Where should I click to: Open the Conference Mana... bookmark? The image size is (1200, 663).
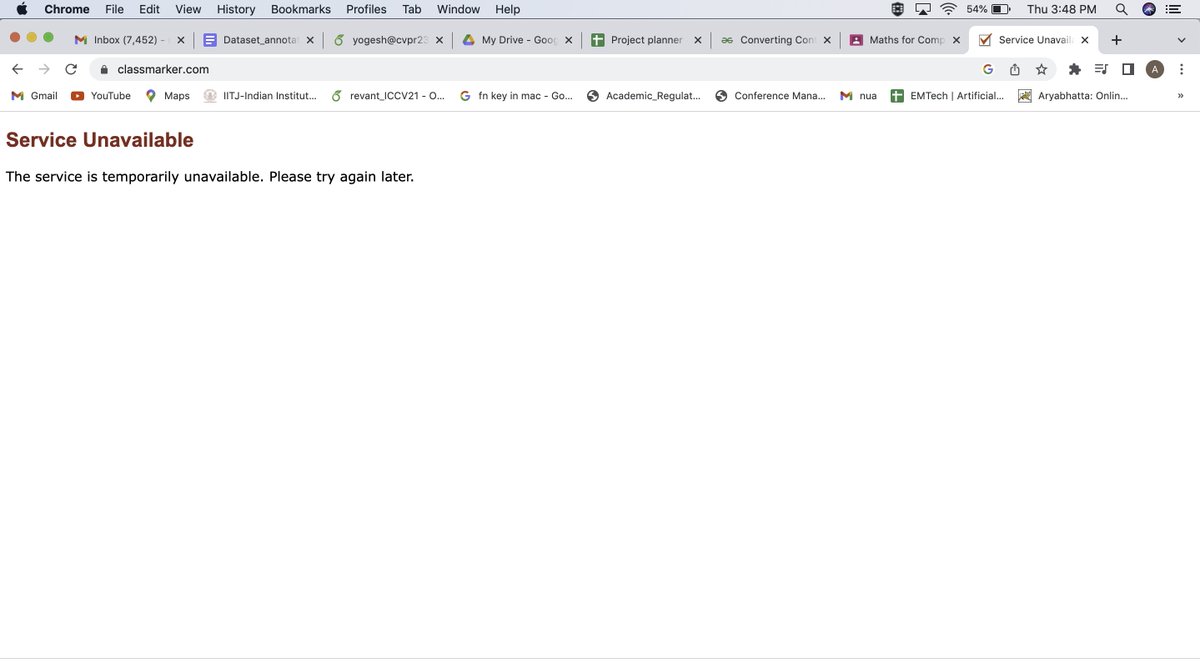(x=771, y=96)
